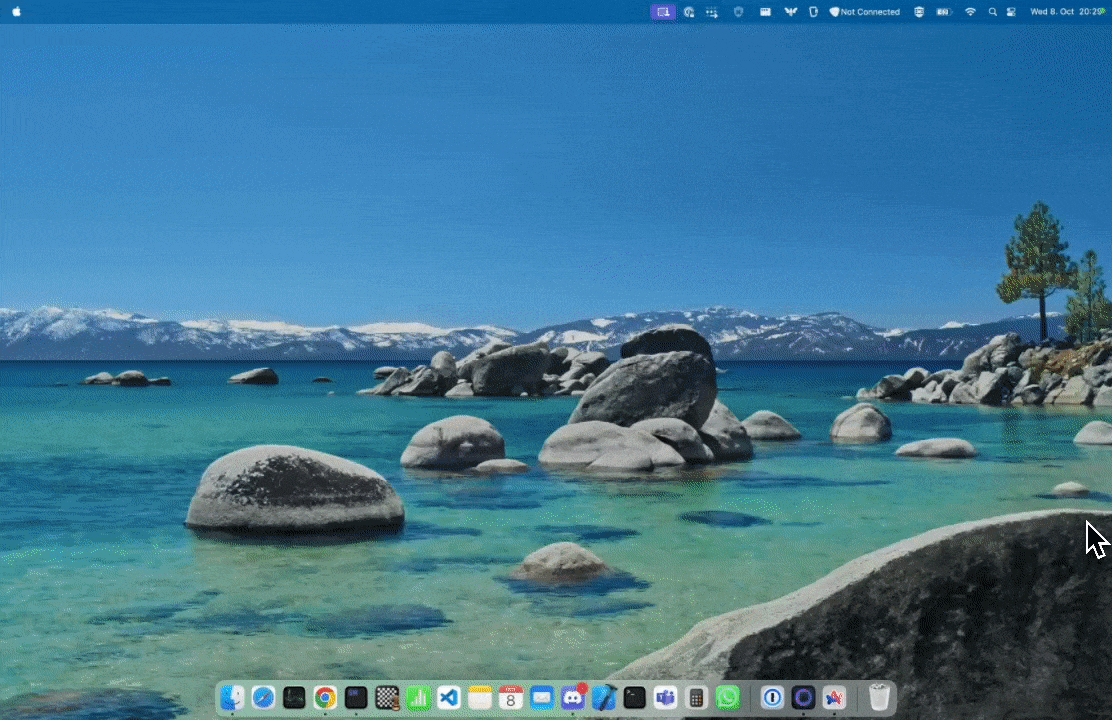Screen dimensions: 1112x720
Task: Open 1Password from the Dock
Action: [772, 697]
